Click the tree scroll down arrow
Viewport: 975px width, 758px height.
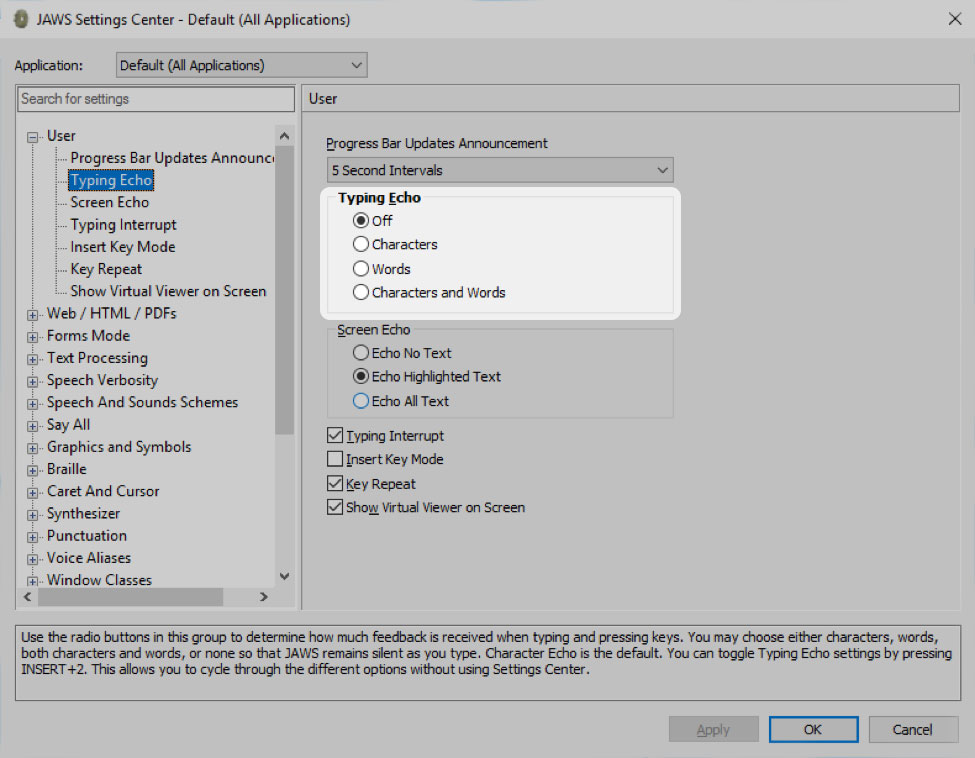point(284,576)
